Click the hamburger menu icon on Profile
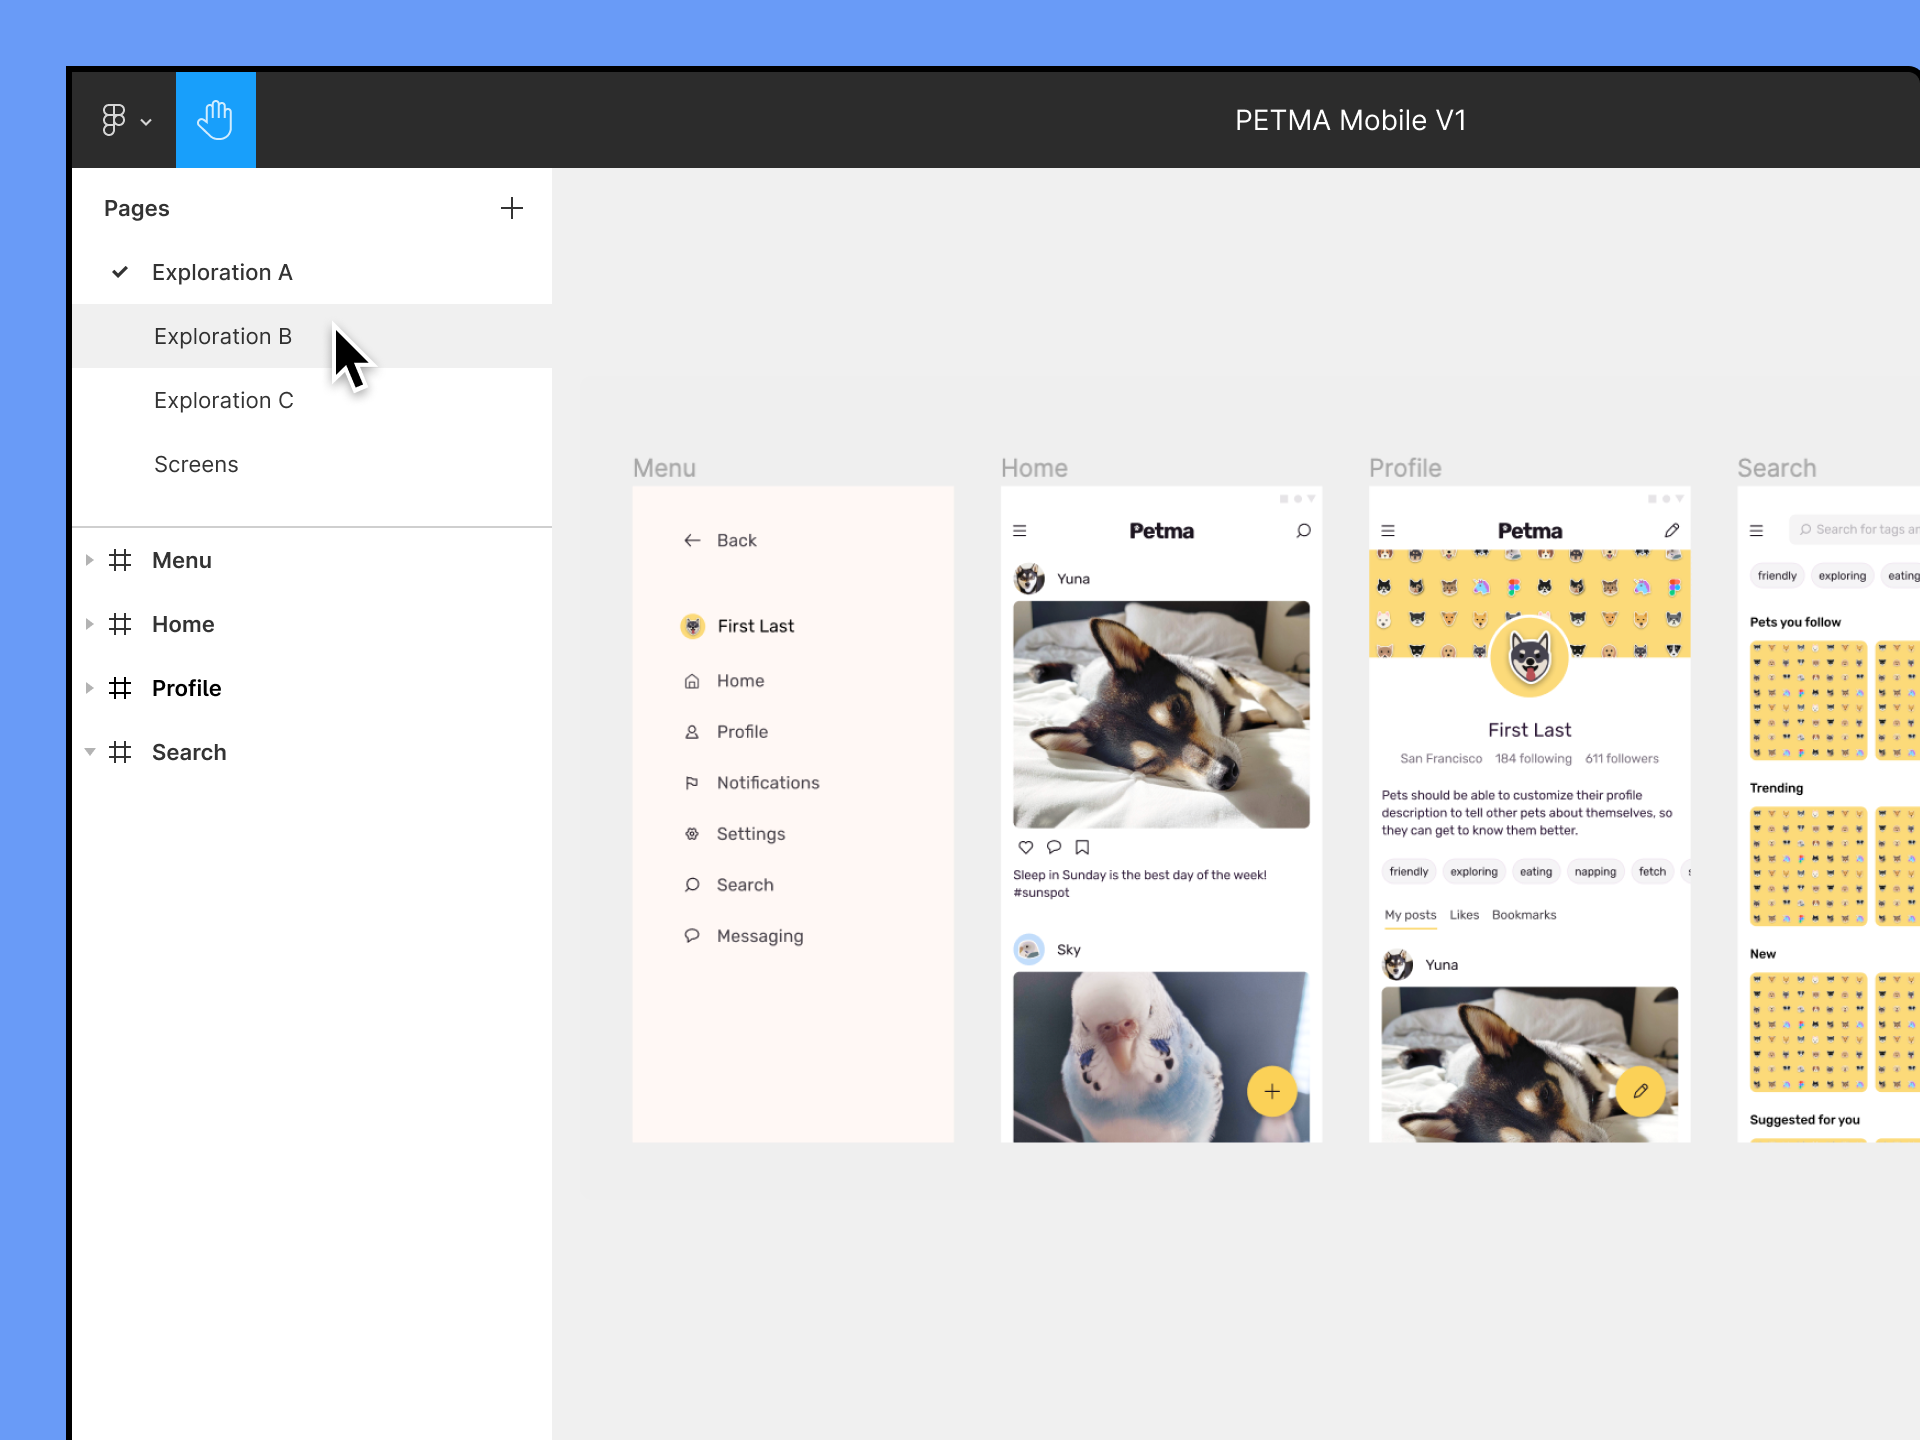Image resolution: width=1920 pixels, height=1440 pixels. point(1388,529)
